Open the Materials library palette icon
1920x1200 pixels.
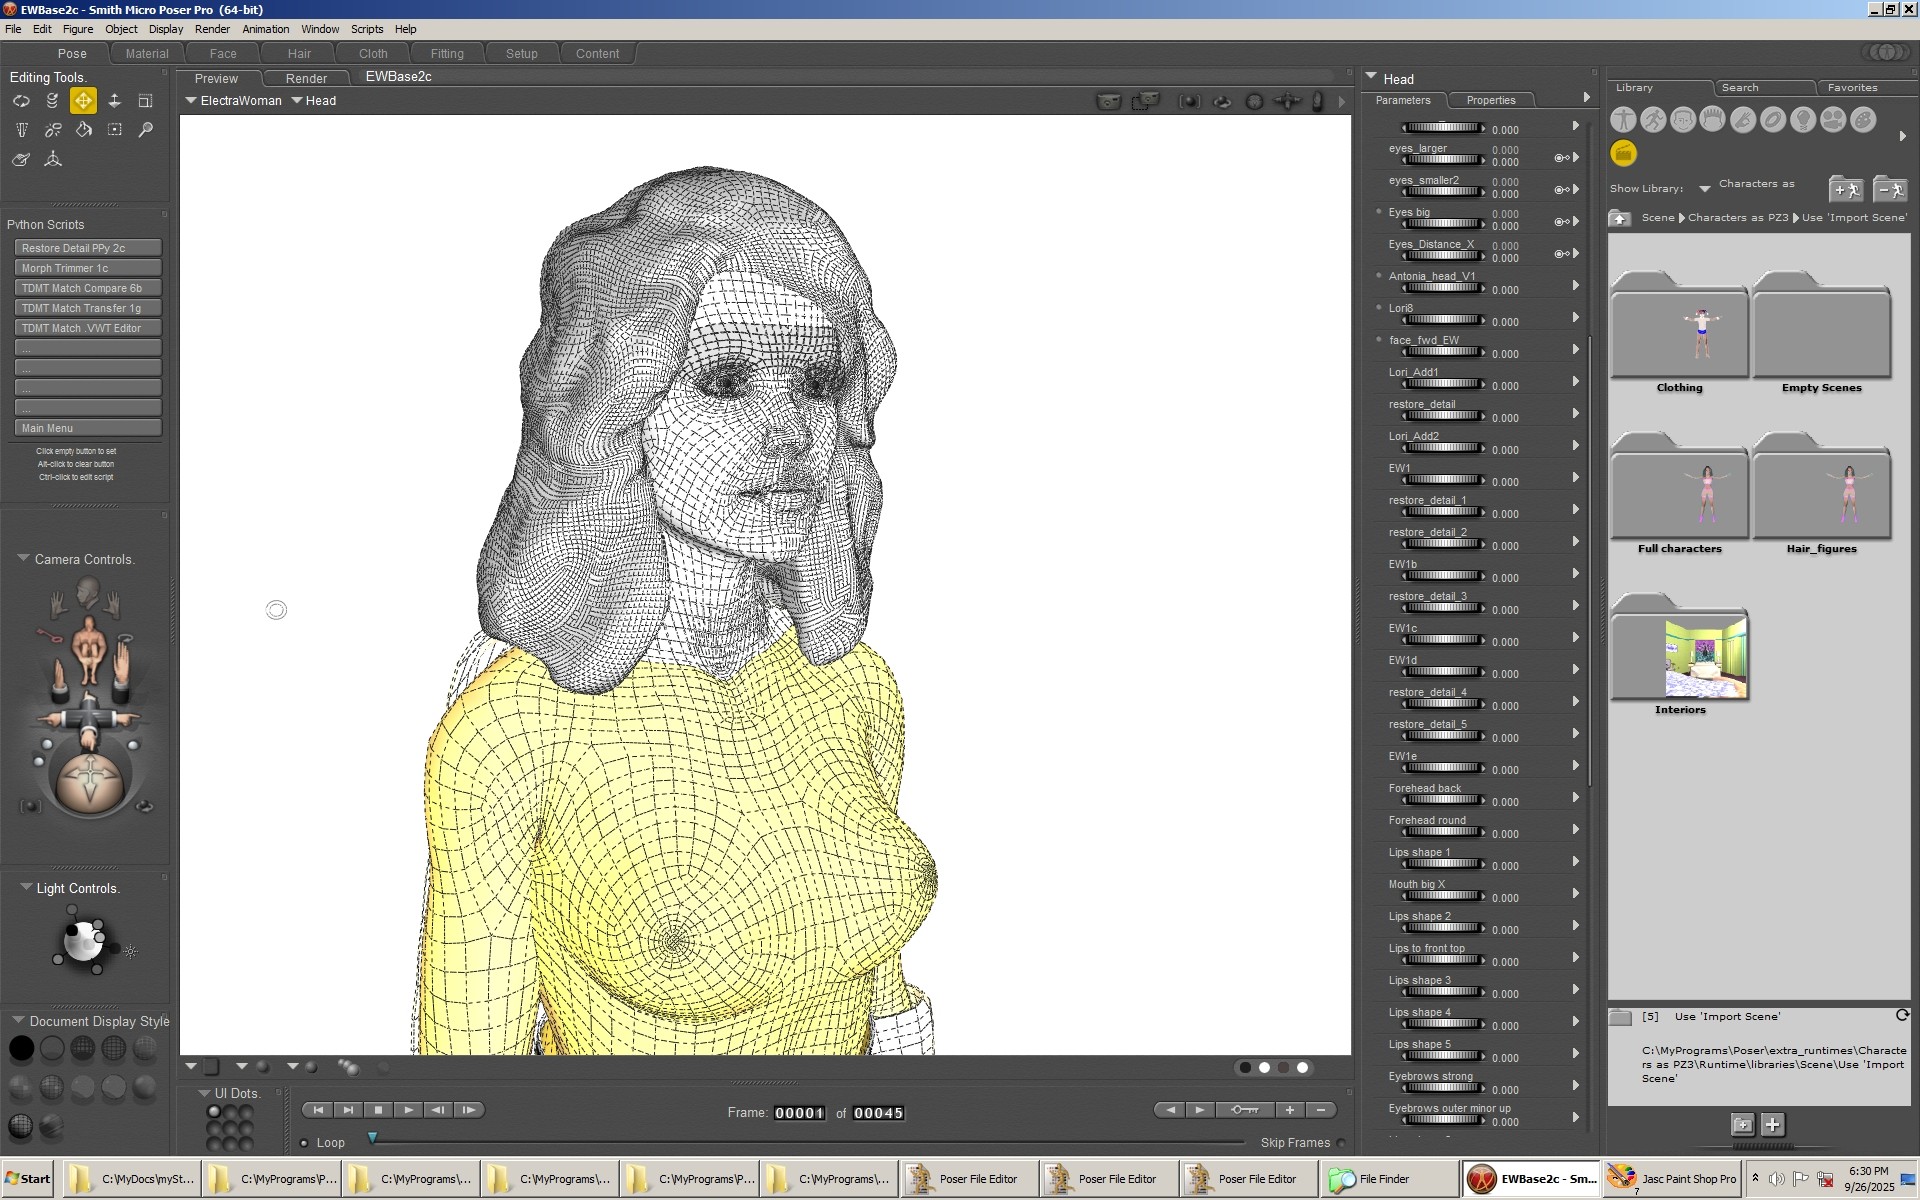1863,119
